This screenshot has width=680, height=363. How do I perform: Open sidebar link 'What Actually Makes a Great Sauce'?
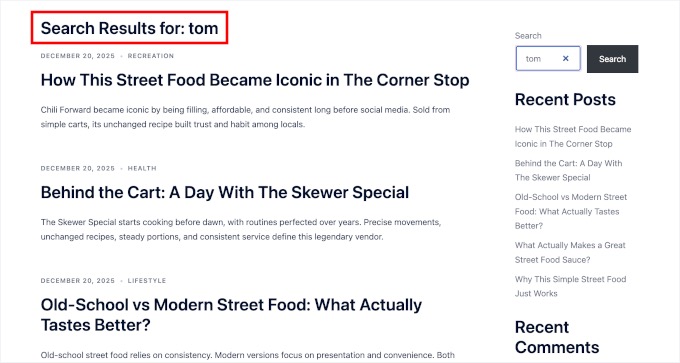570,252
